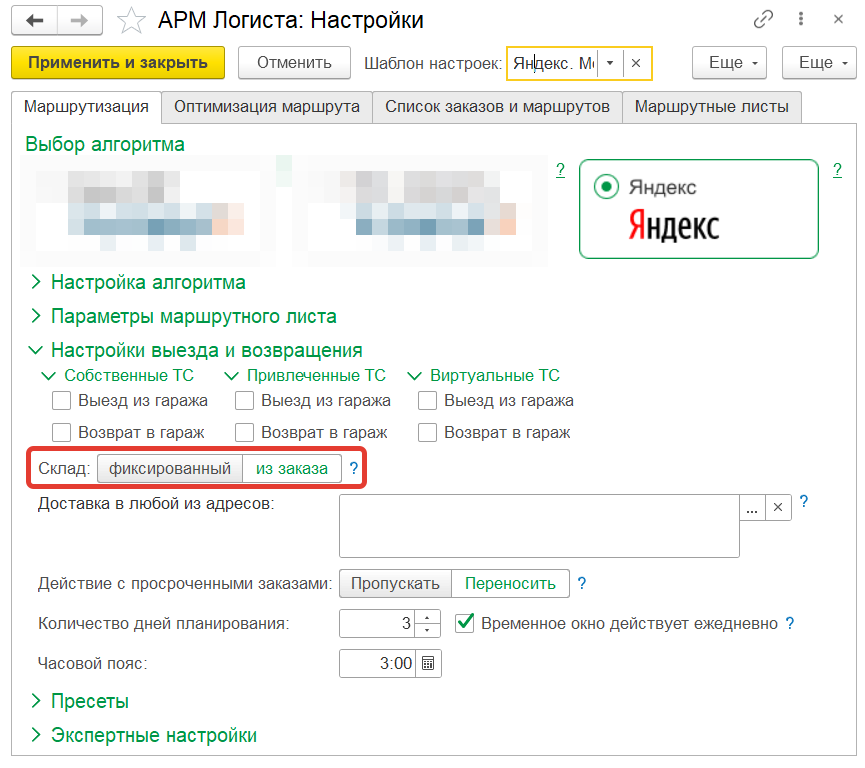Go forward with the right arrow button
Screen dimensions: 865x768
click(80, 20)
